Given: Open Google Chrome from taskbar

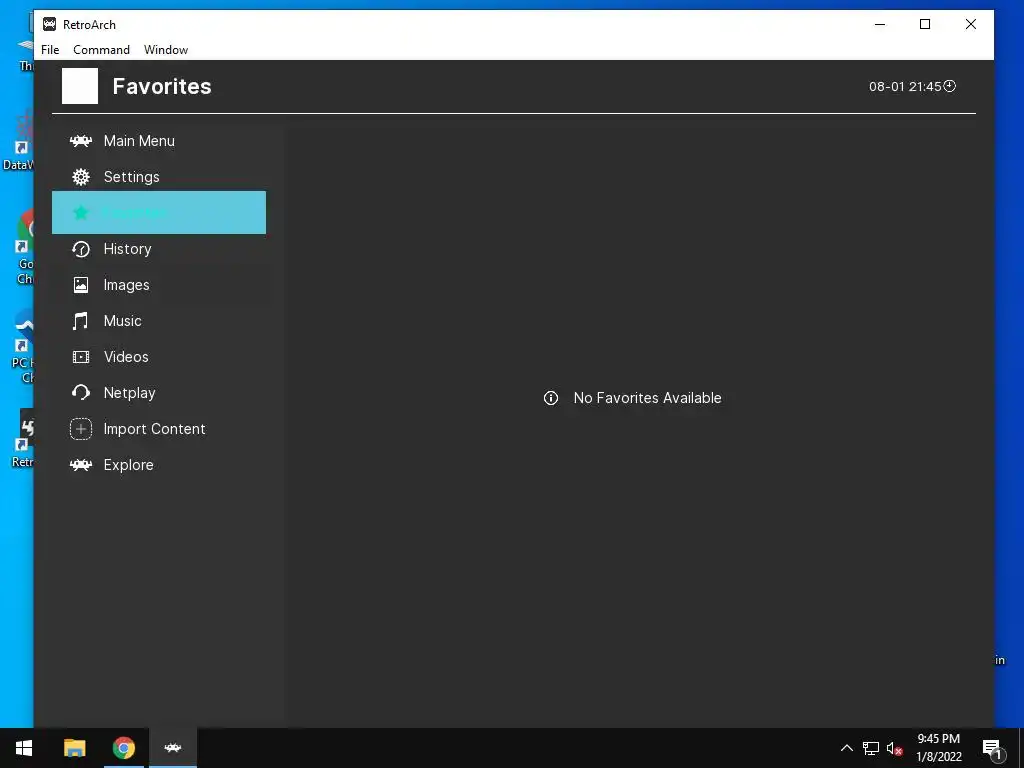Looking at the screenshot, I should click(x=123, y=748).
